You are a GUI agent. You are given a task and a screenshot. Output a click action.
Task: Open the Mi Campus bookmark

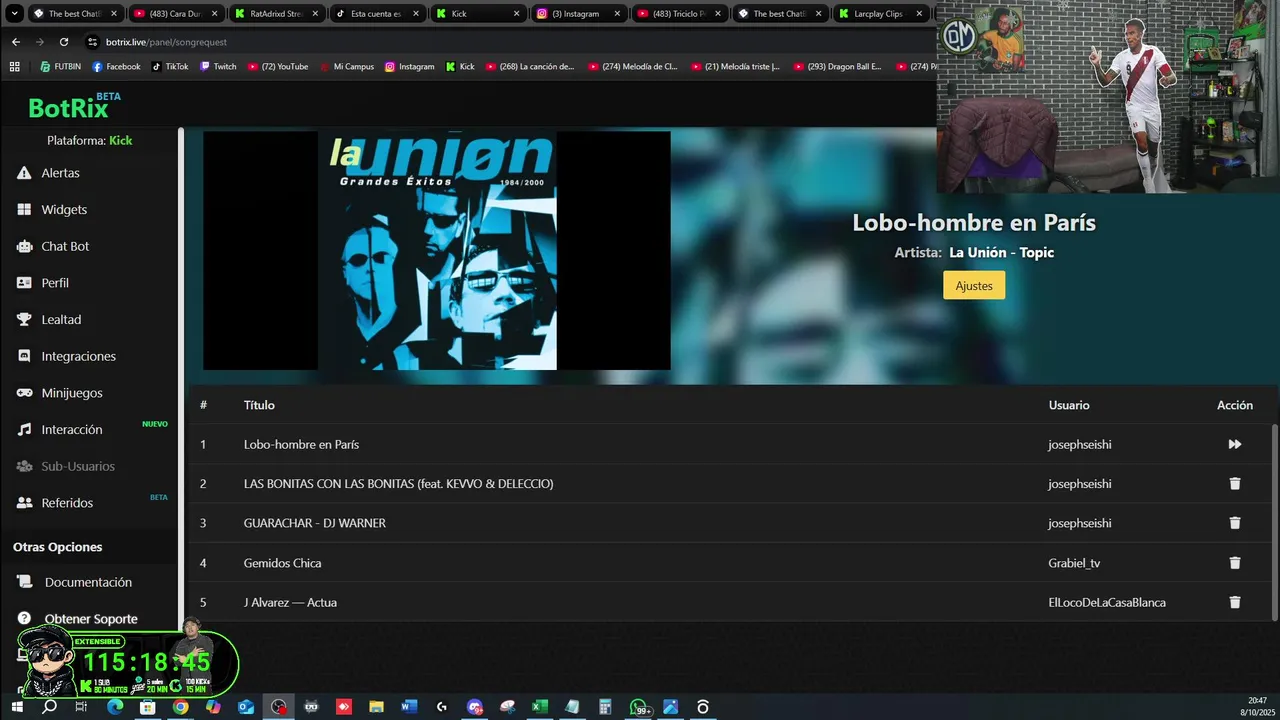(347, 67)
